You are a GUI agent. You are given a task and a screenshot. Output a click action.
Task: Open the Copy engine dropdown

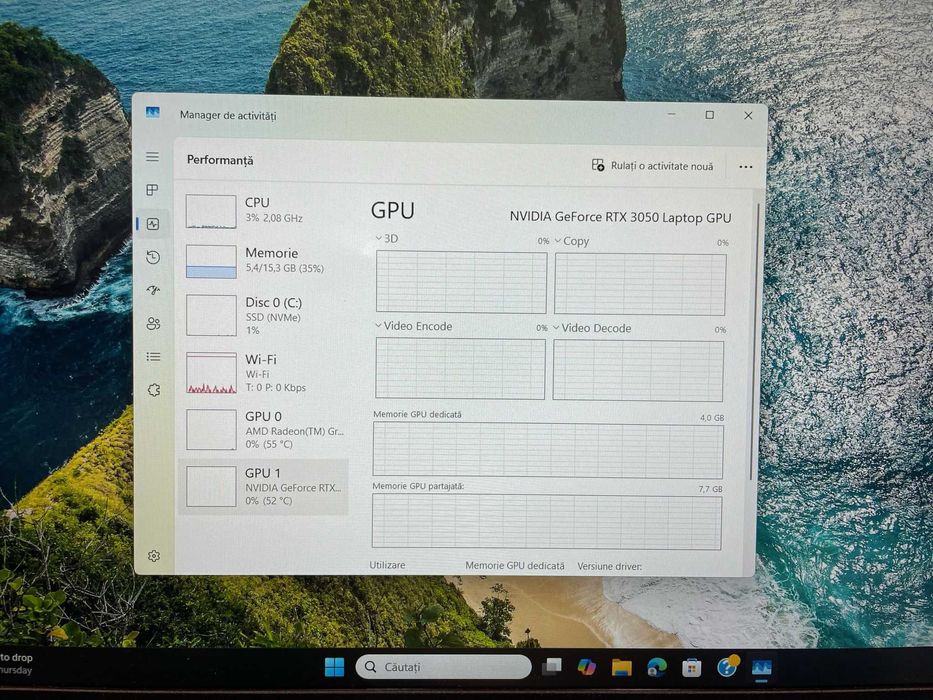(x=572, y=241)
